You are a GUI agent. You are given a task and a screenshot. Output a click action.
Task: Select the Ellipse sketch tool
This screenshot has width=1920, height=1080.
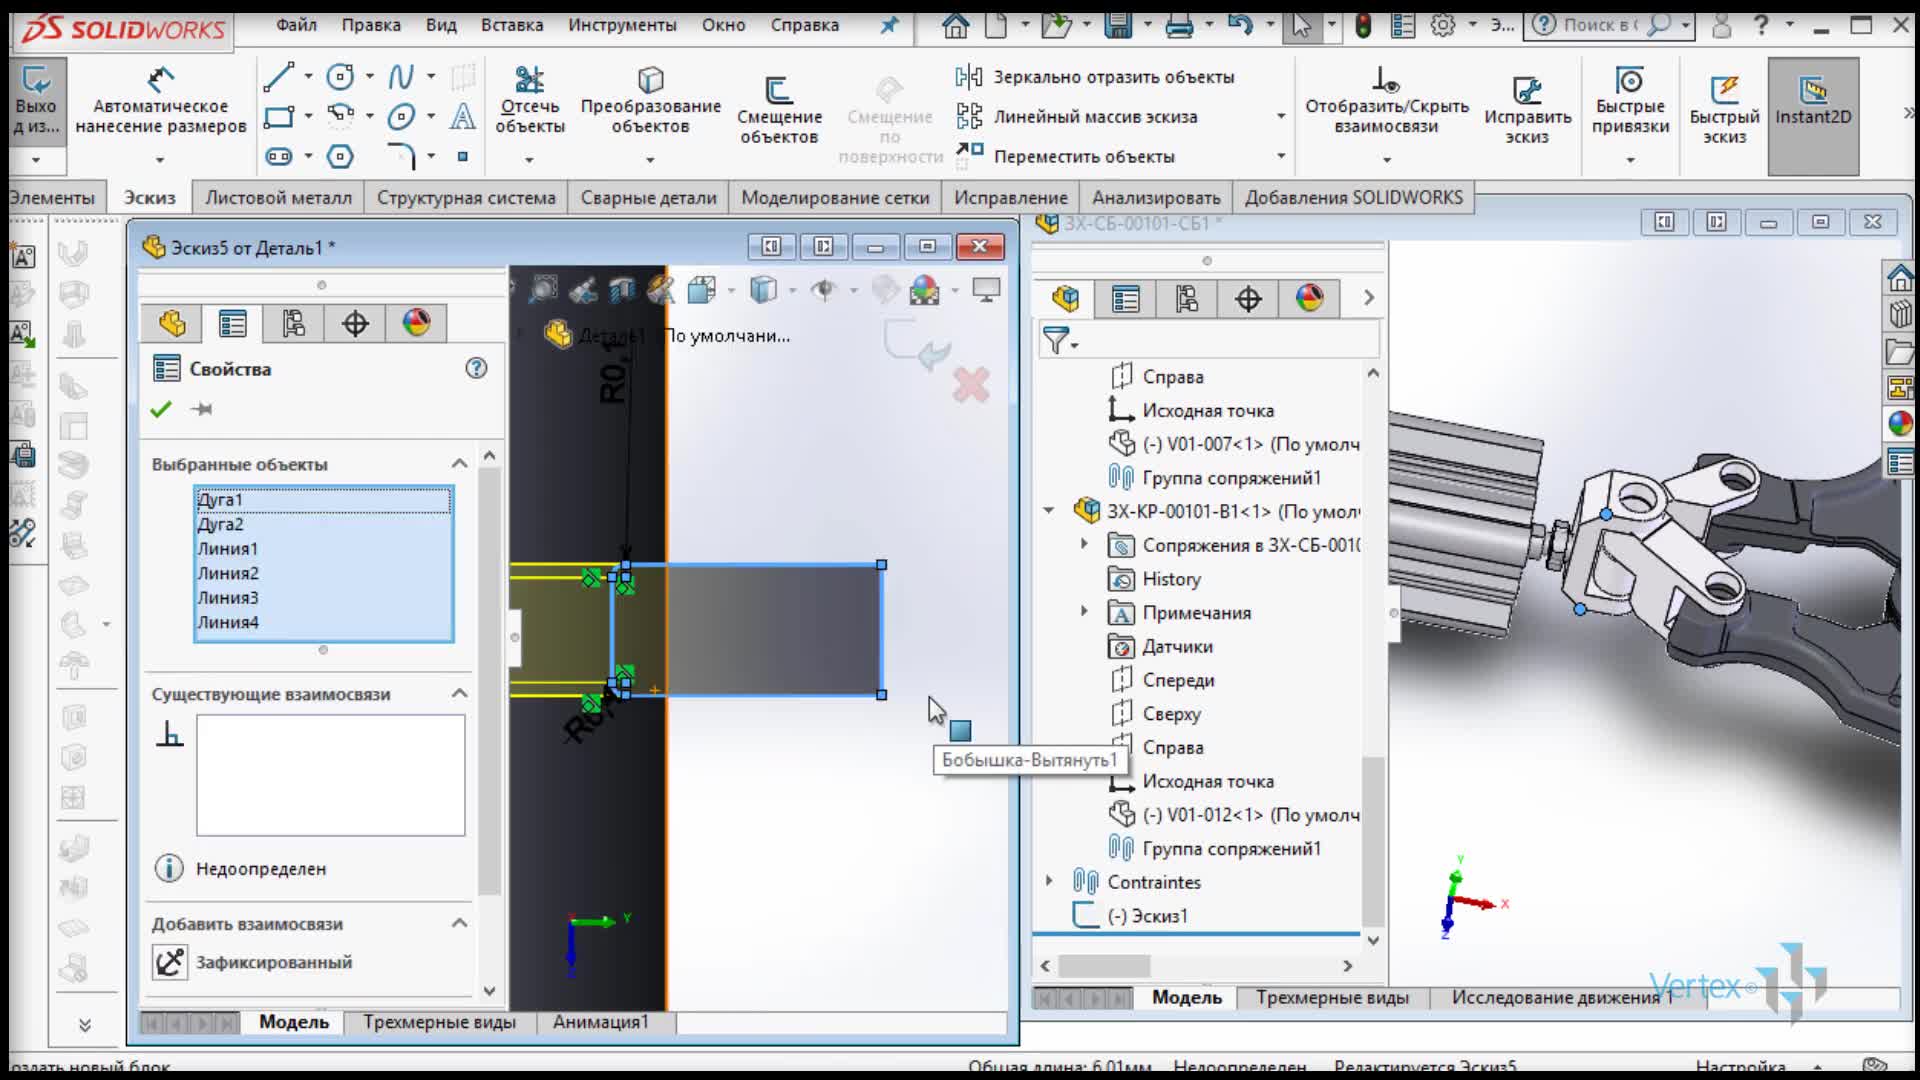tap(401, 117)
